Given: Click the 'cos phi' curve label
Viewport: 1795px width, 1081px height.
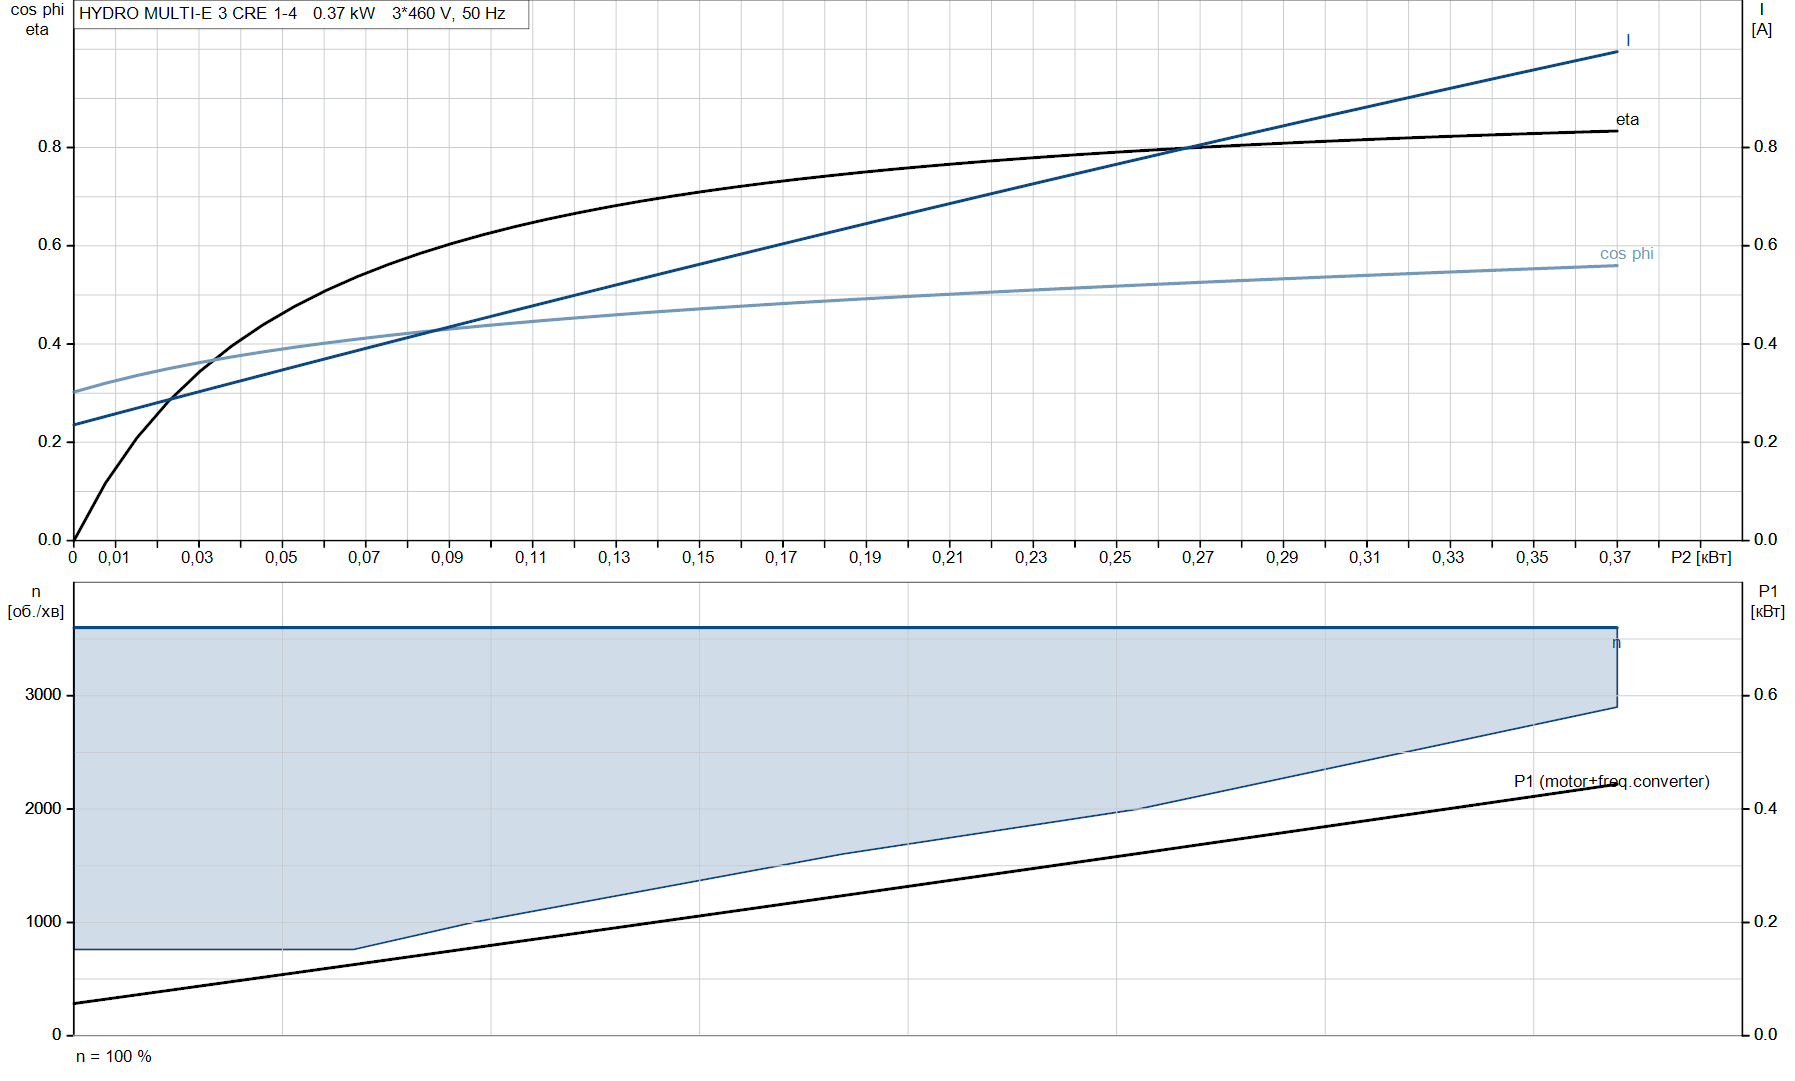Looking at the screenshot, I should click(1627, 254).
